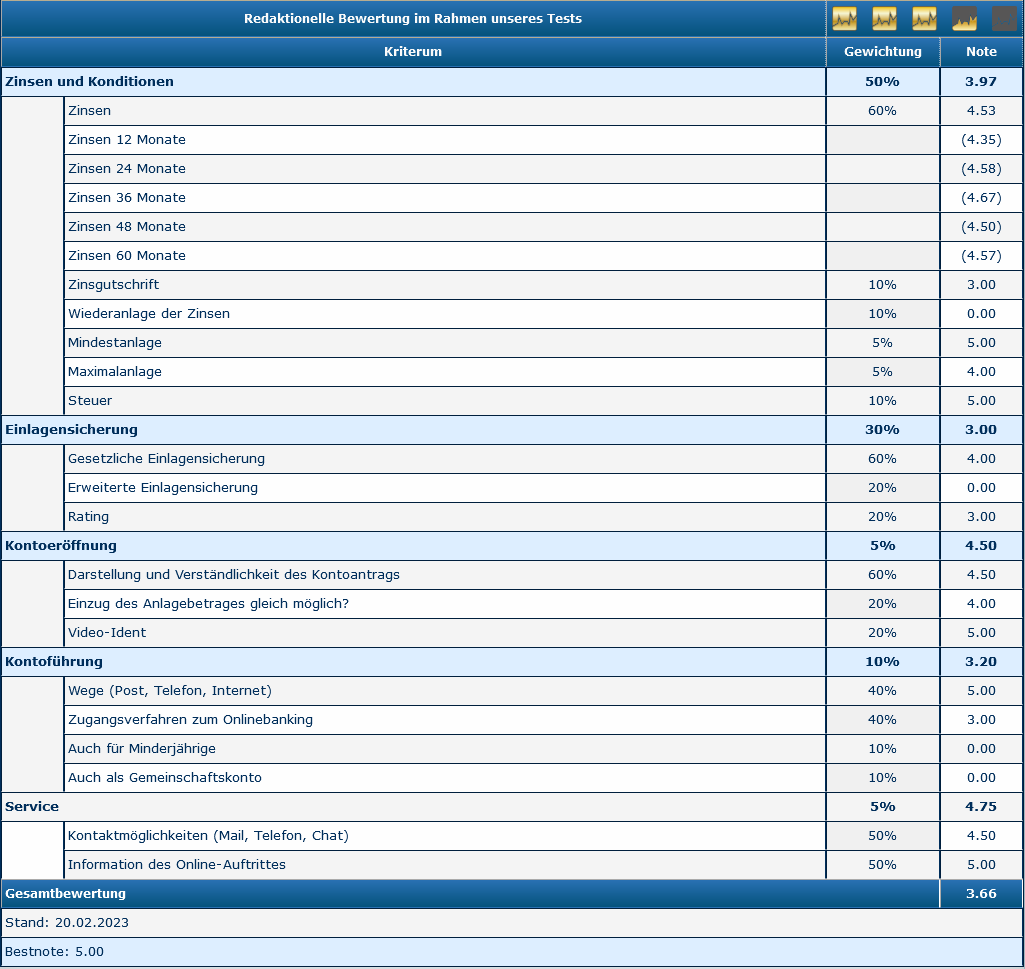The width and height of the screenshot is (1025, 969).
Task: Select the 'Steuer' row label
Action: click(x=90, y=401)
